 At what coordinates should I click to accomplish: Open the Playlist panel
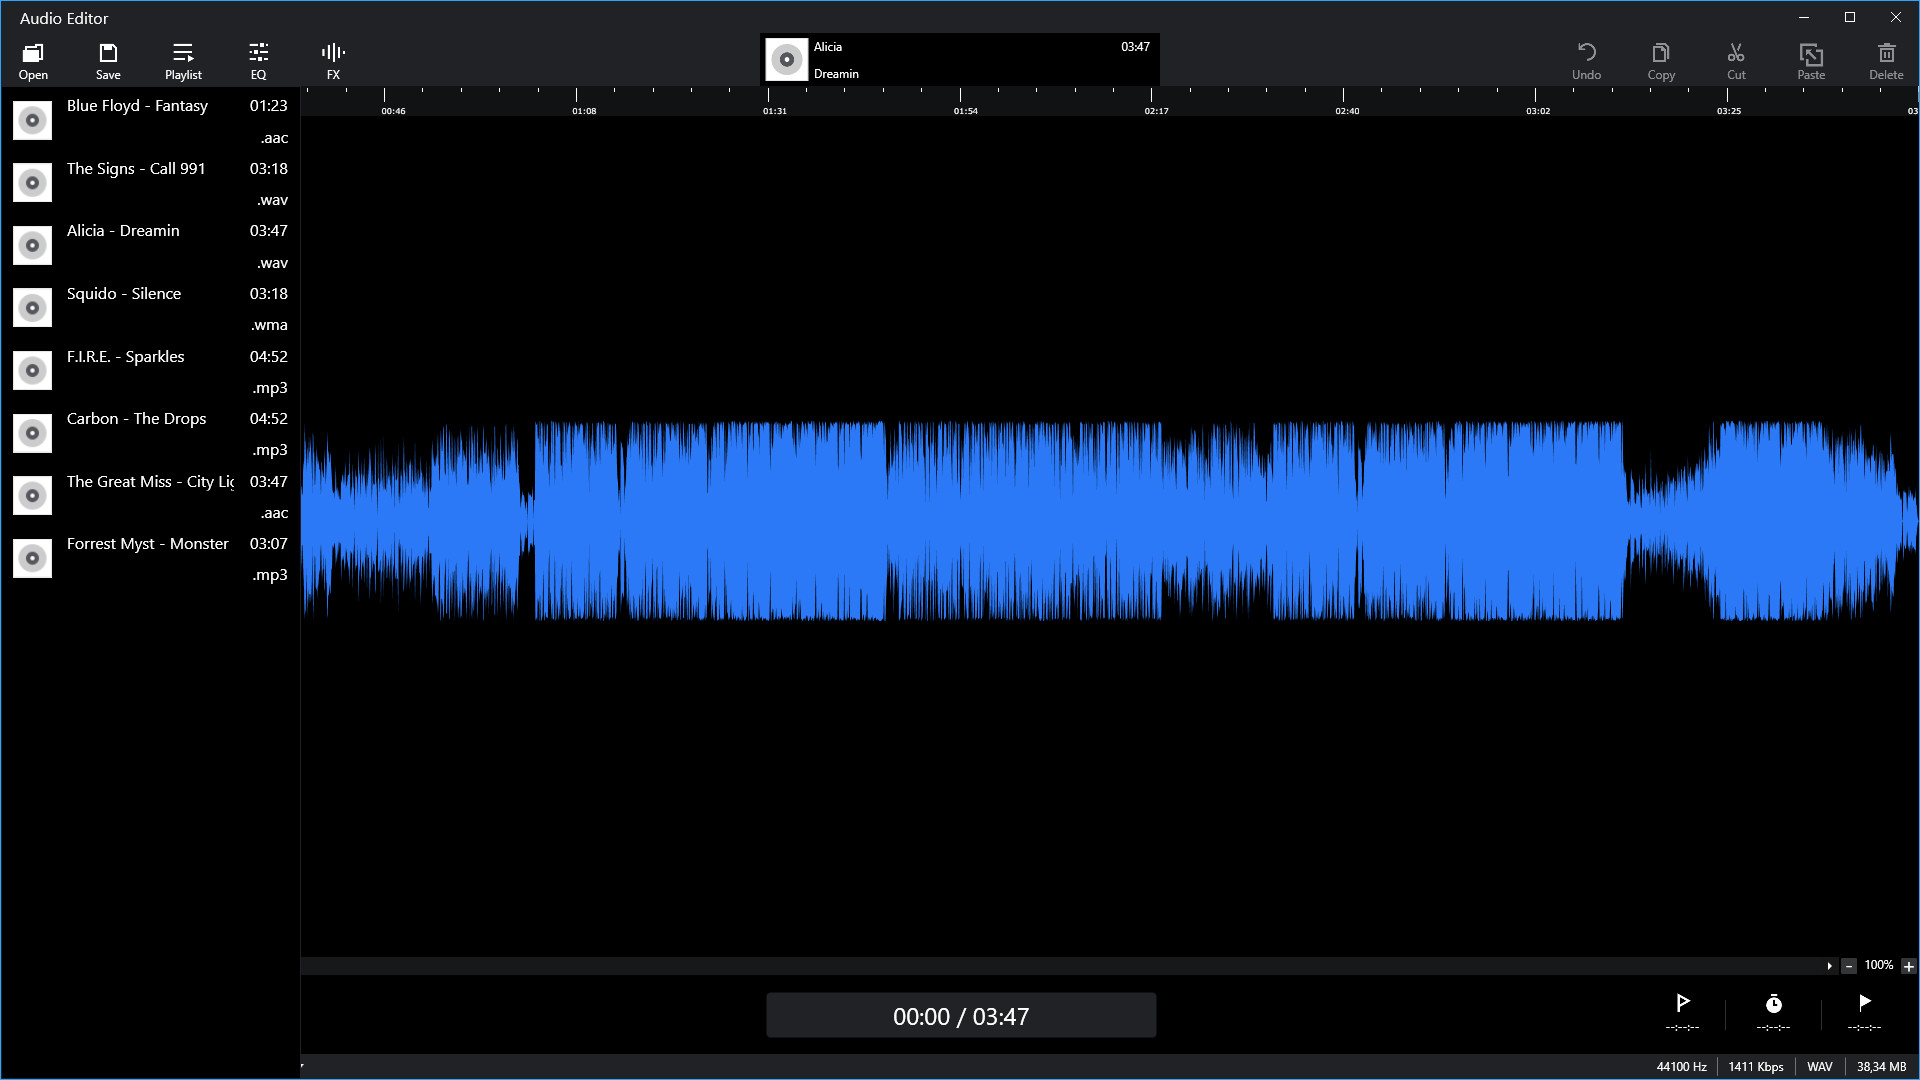[x=182, y=60]
